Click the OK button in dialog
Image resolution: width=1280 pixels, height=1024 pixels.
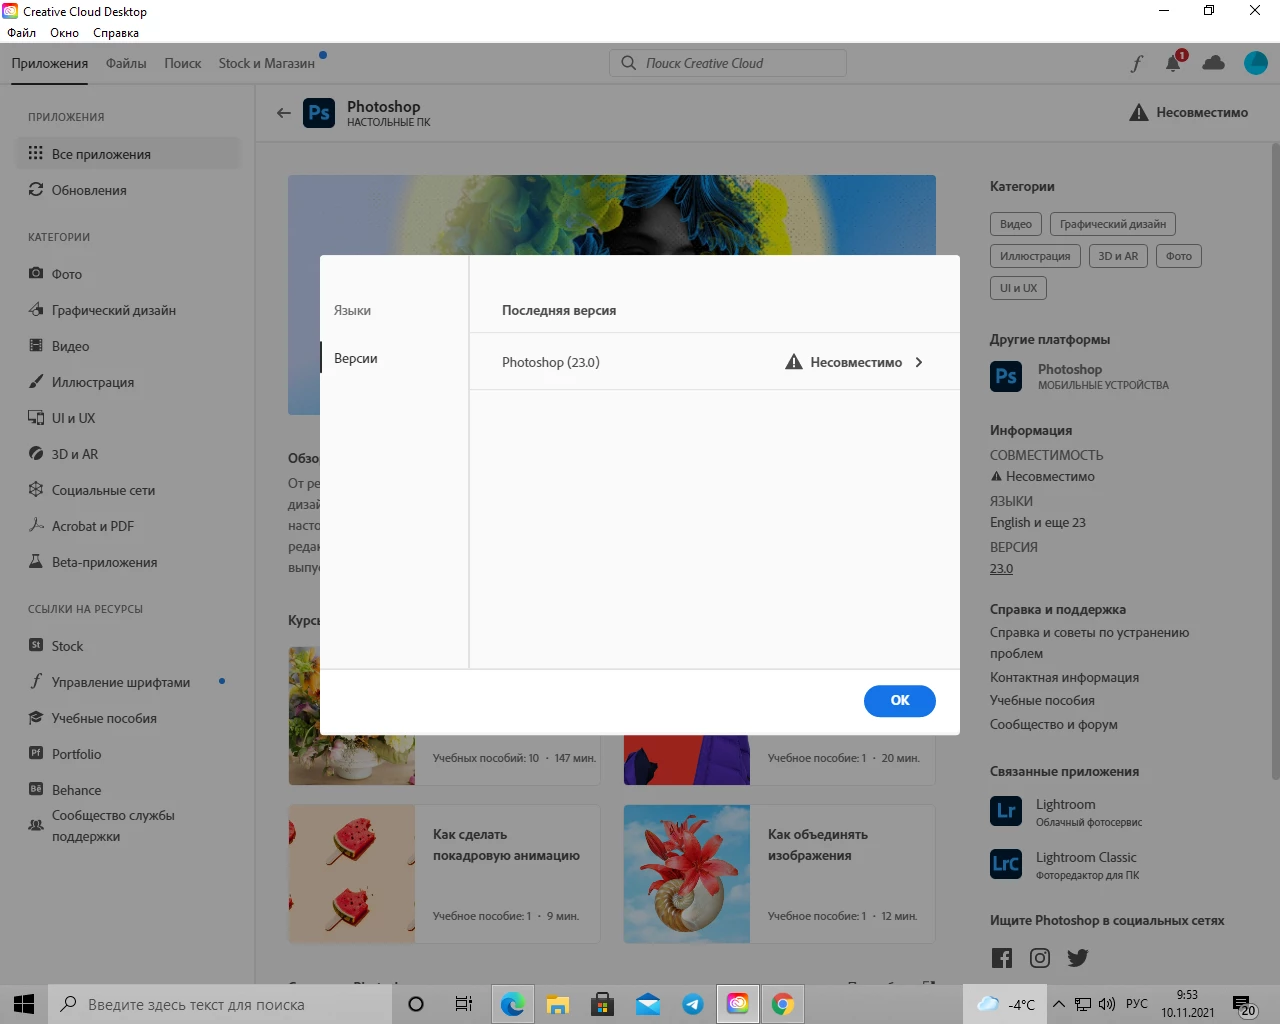[900, 701]
